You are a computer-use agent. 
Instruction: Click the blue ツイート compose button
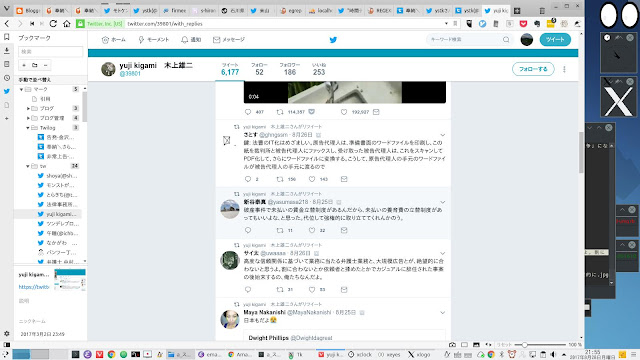pyautogui.click(x=555, y=40)
